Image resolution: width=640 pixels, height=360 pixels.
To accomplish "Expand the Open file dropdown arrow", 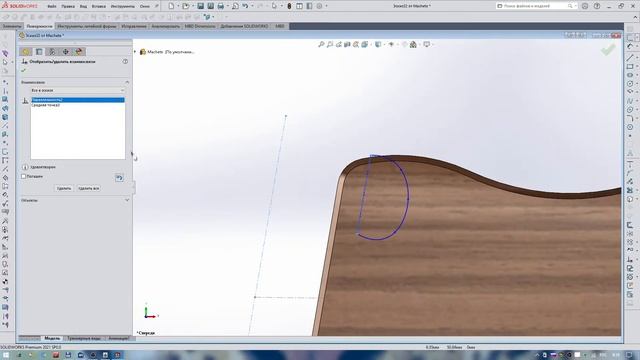I will (192, 6).
